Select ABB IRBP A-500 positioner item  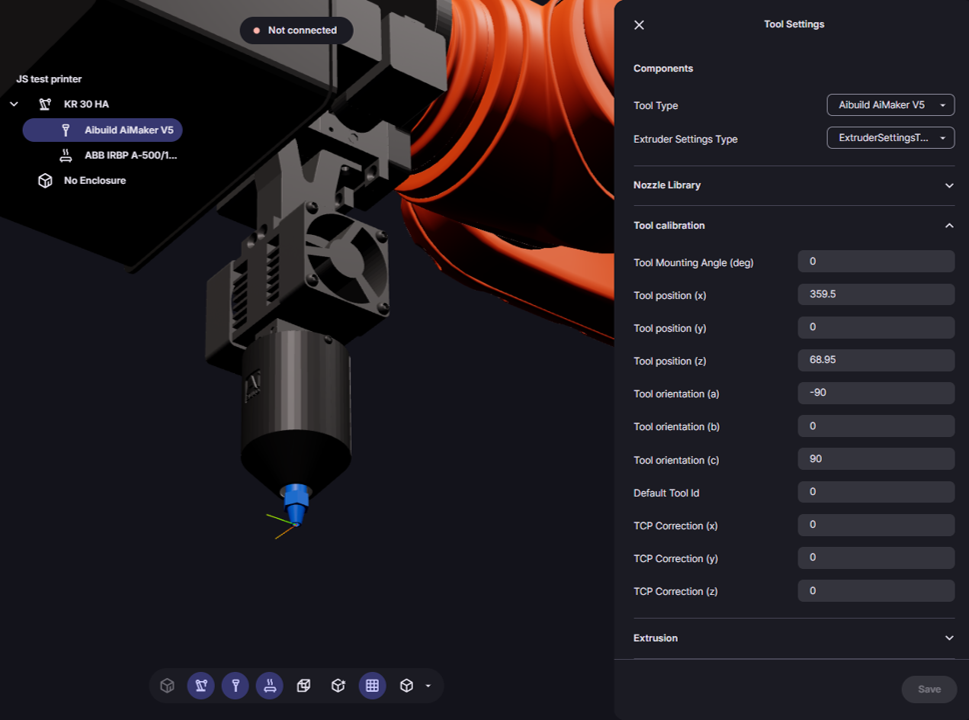click(x=130, y=155)
